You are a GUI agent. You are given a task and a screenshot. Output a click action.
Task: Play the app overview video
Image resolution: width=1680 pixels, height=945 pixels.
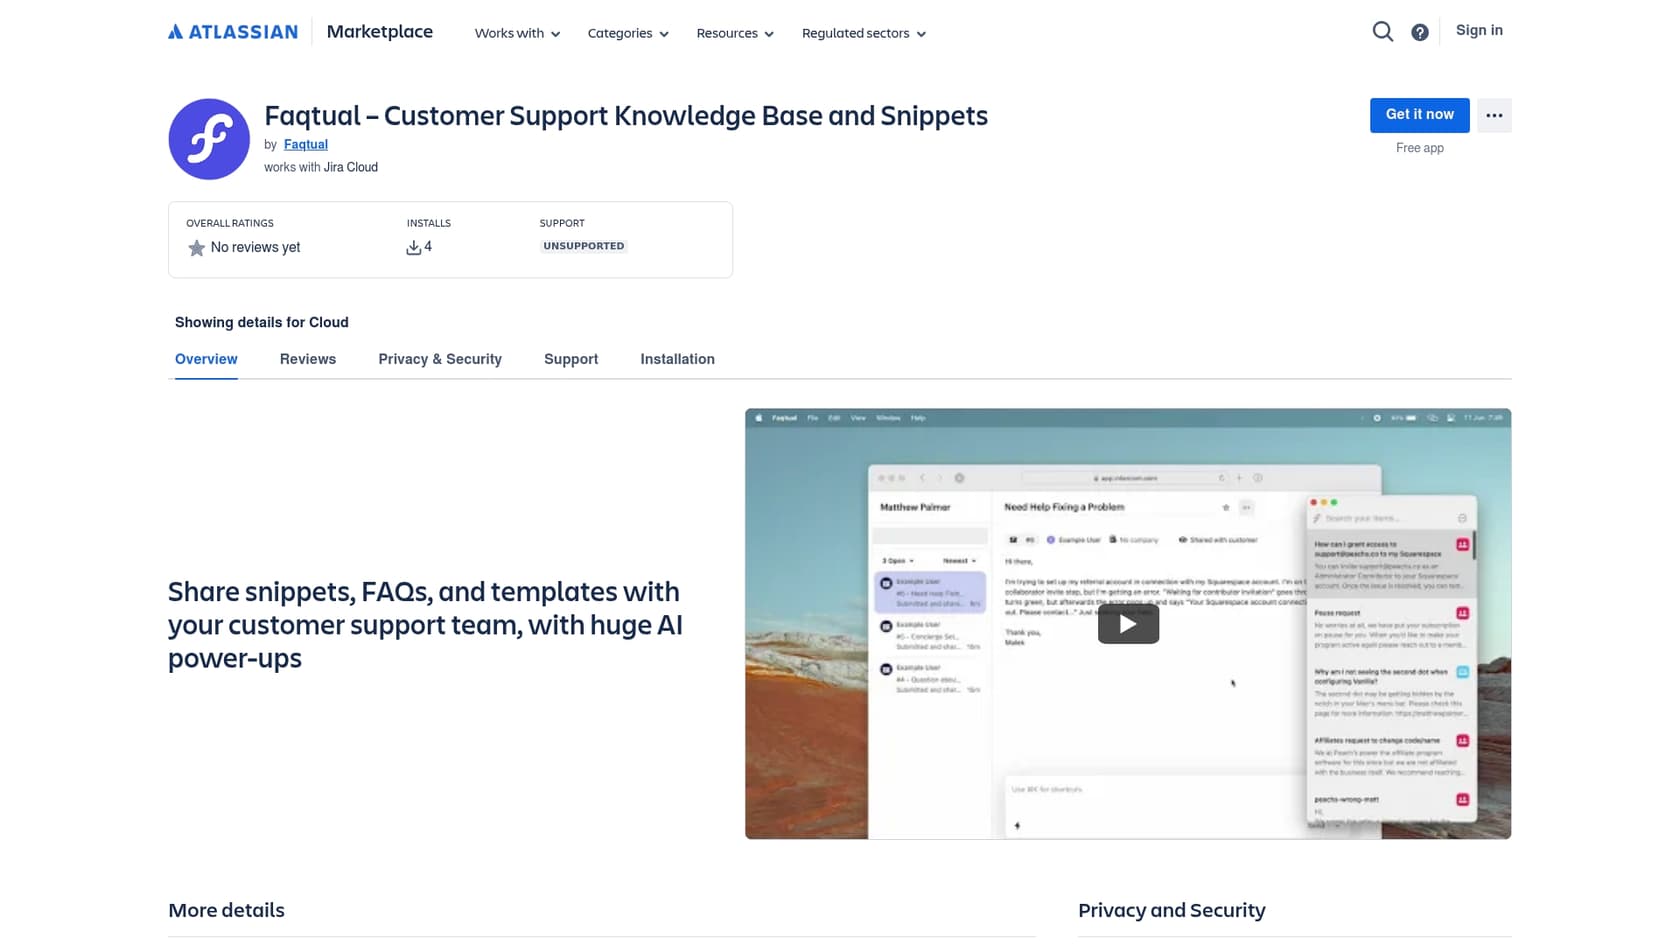click(x=1127, y=624)
